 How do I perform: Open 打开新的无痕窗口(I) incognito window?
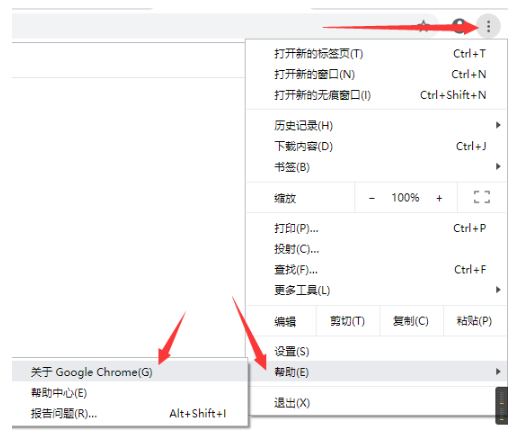(377, 95)
